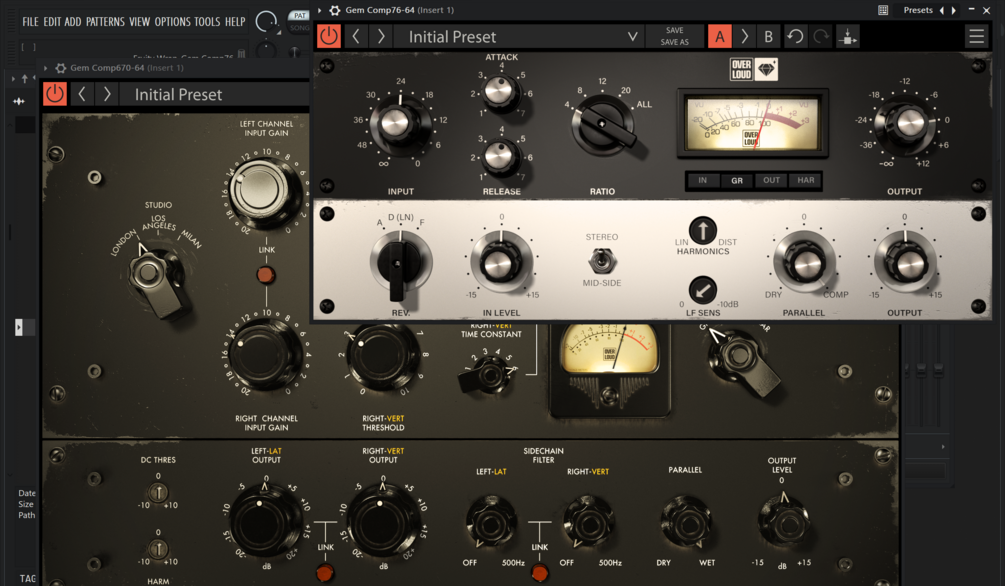Toggle the LF SENS button
Viewport: 1005px width, 586px height.
tap(702, 290)
